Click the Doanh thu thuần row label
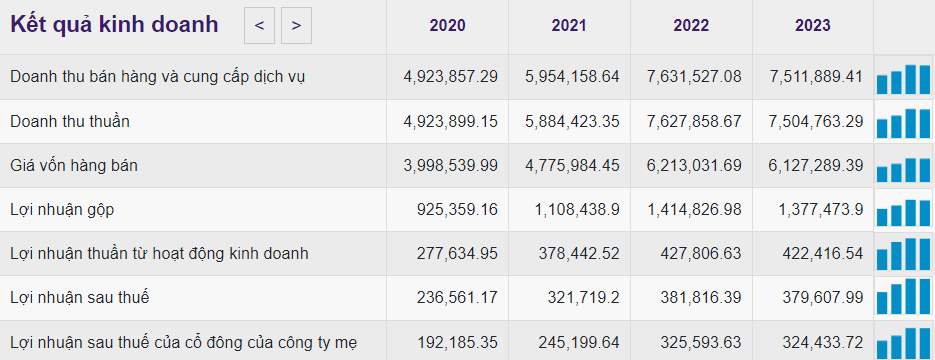This screenshot has height=360, width=935. (x=70, y=122)
